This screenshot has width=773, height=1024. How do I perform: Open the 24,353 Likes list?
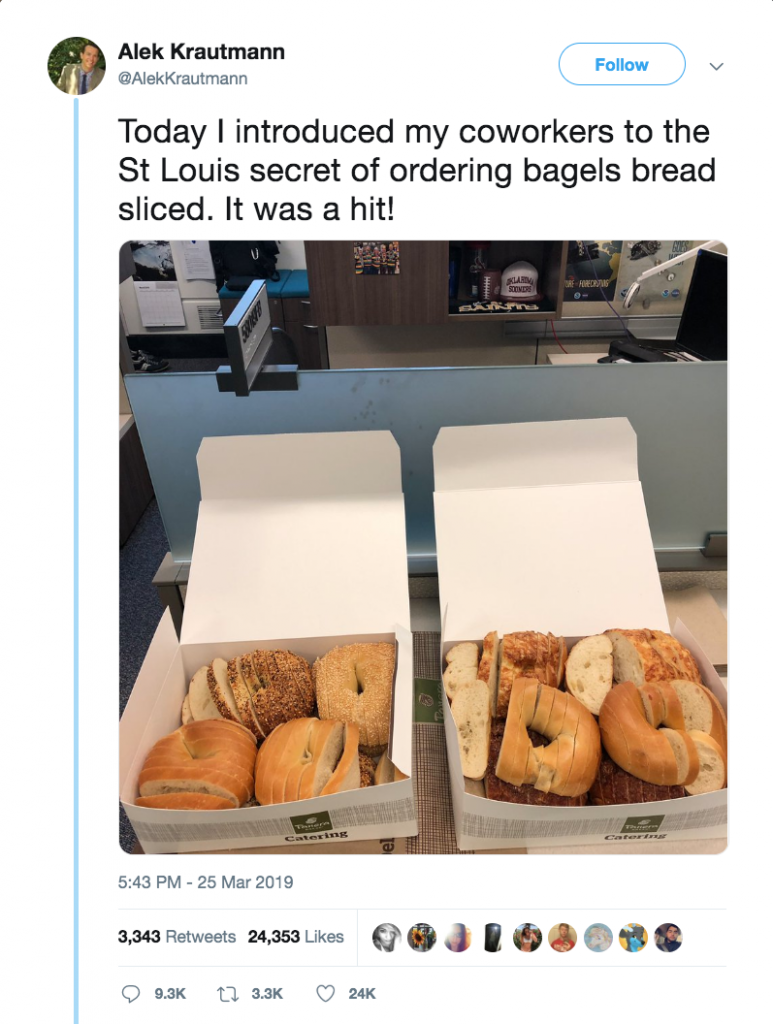pos(296,936)
